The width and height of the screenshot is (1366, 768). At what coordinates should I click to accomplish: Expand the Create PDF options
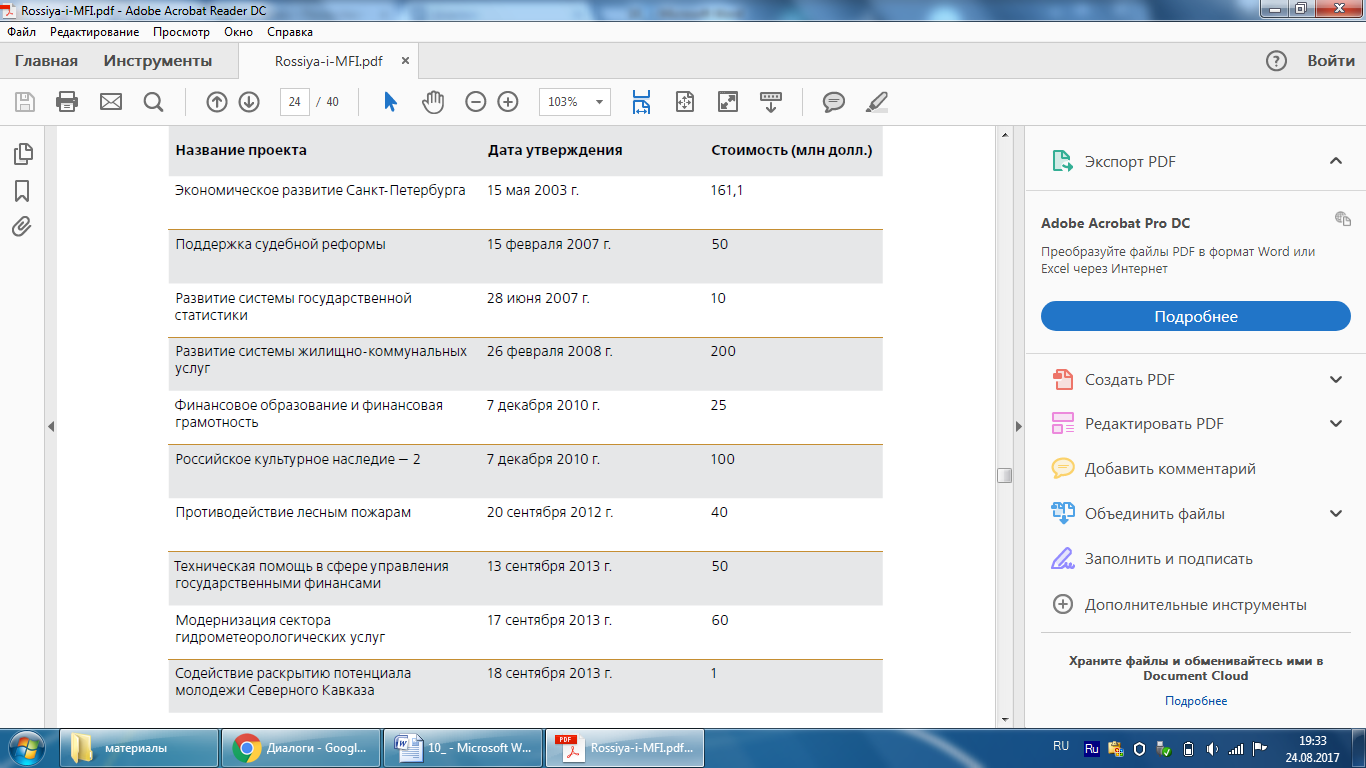tap(1336, 380)
